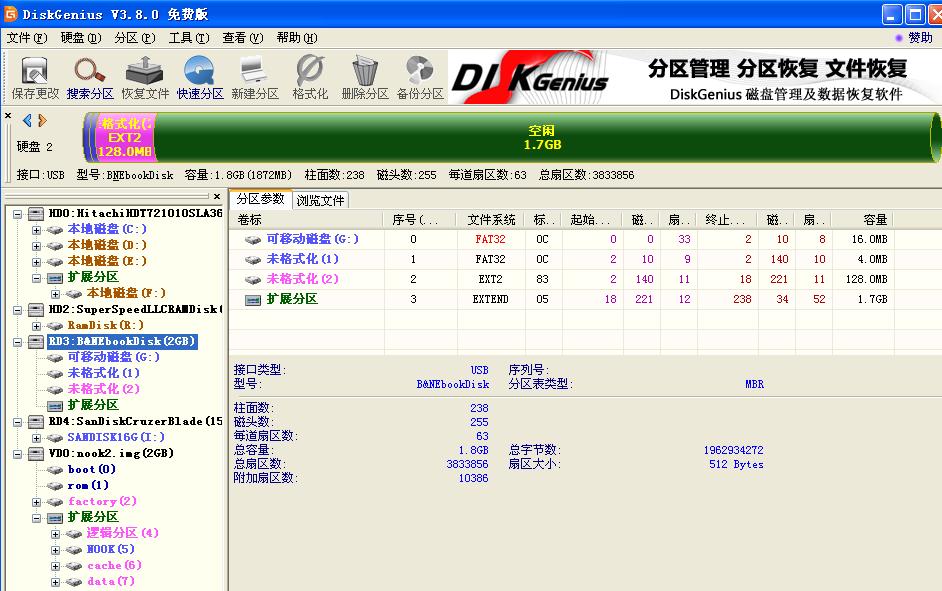The image size is (942, 591).
Task: Collapse the RD3 B&NEbookDisk node
Action: (17, 342)
